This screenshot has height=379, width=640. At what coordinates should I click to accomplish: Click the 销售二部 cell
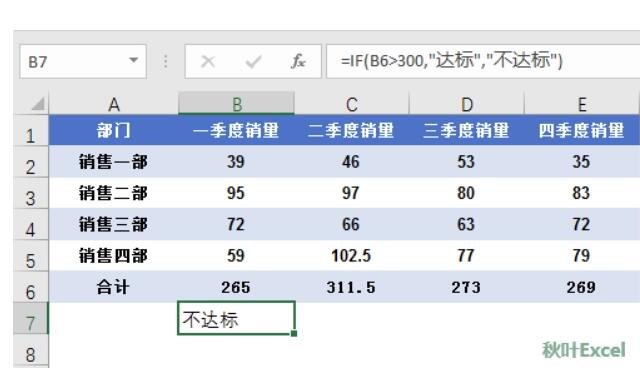point(114,193)
